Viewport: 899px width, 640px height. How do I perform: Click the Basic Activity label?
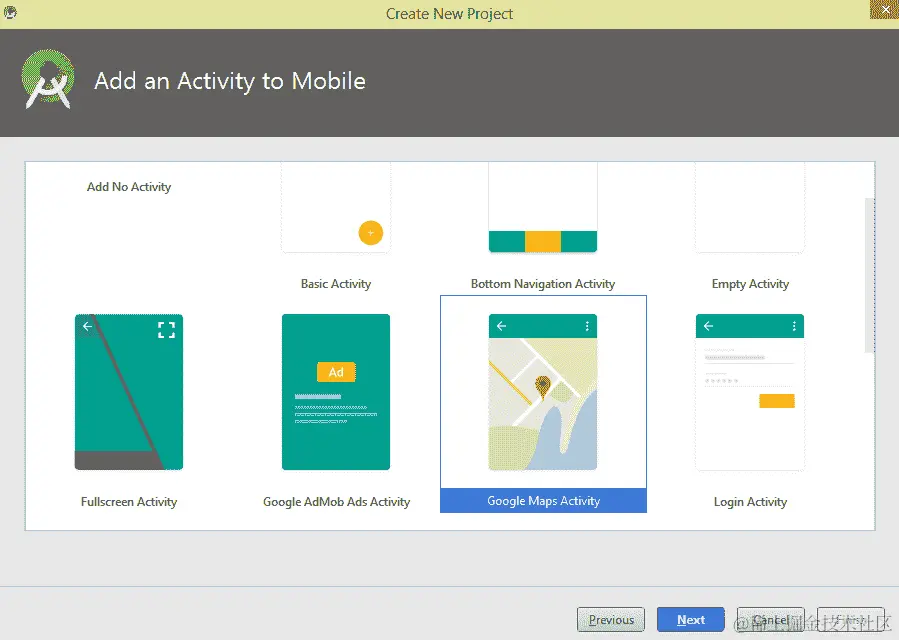(x=336, y=284)
